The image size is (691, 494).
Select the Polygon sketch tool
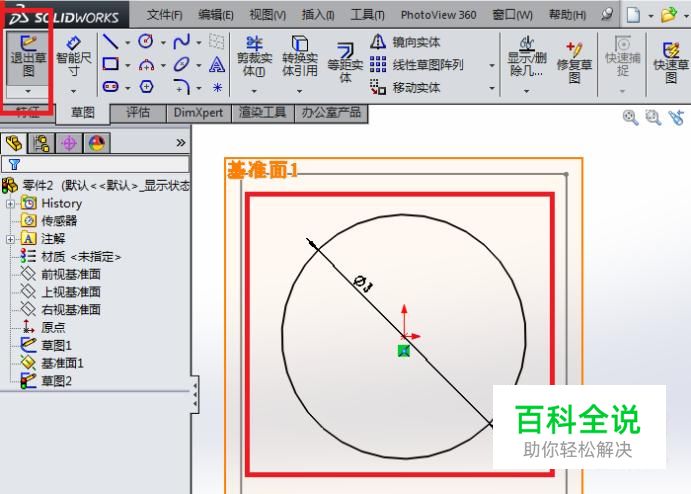[146, 87]
